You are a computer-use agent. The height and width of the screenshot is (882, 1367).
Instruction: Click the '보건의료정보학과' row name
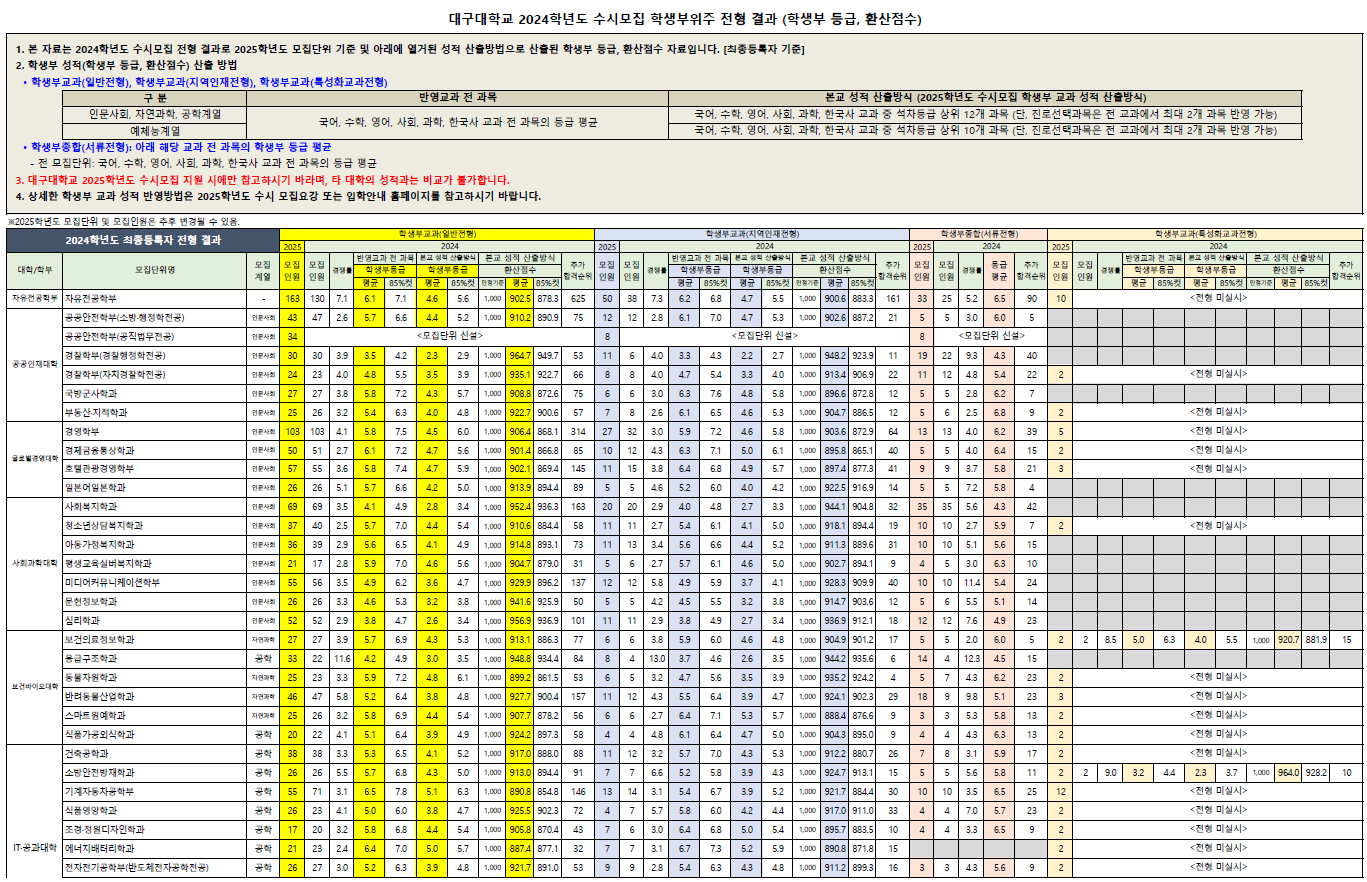pyautogui.click(x=154, y=639)
